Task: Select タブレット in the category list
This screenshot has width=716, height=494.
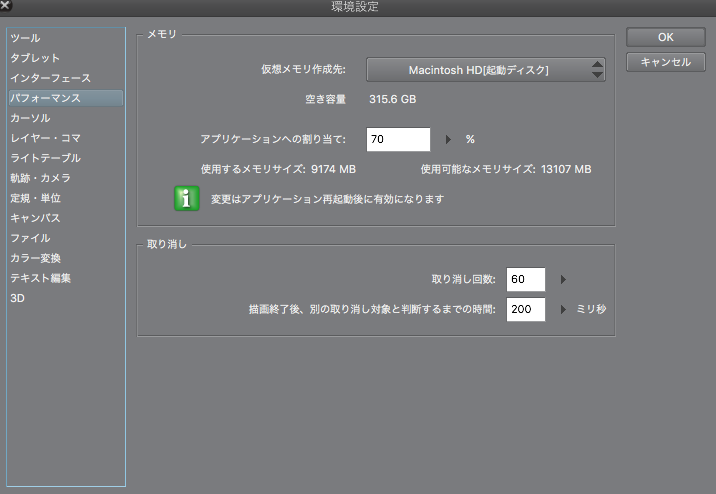Action: tap(35, 58)
